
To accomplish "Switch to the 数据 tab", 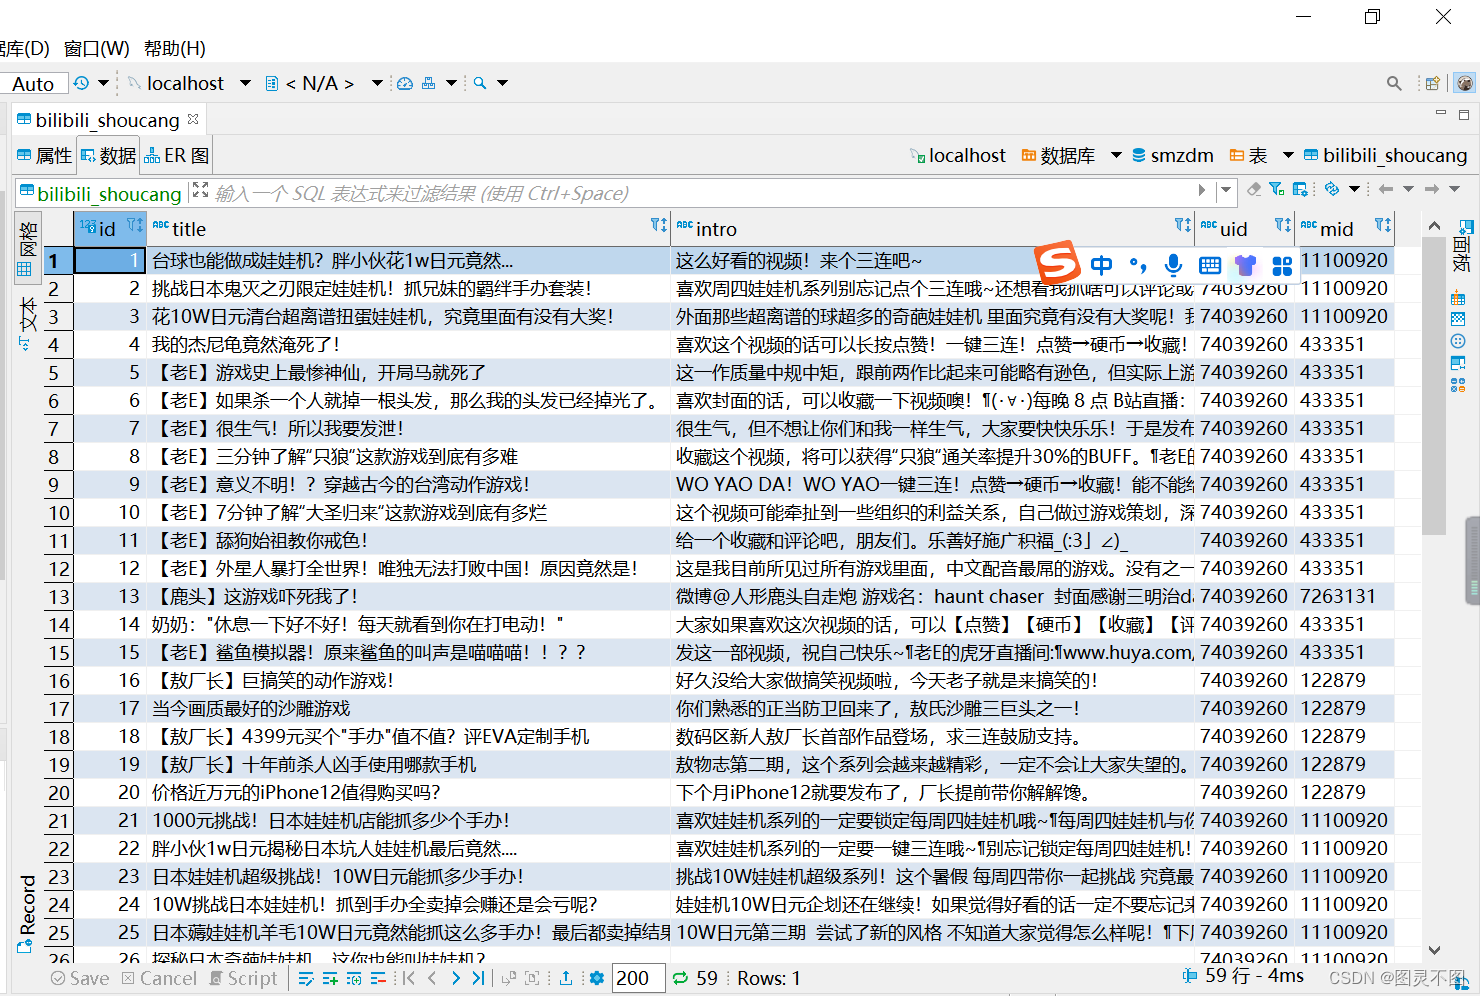I will [108, 156].
